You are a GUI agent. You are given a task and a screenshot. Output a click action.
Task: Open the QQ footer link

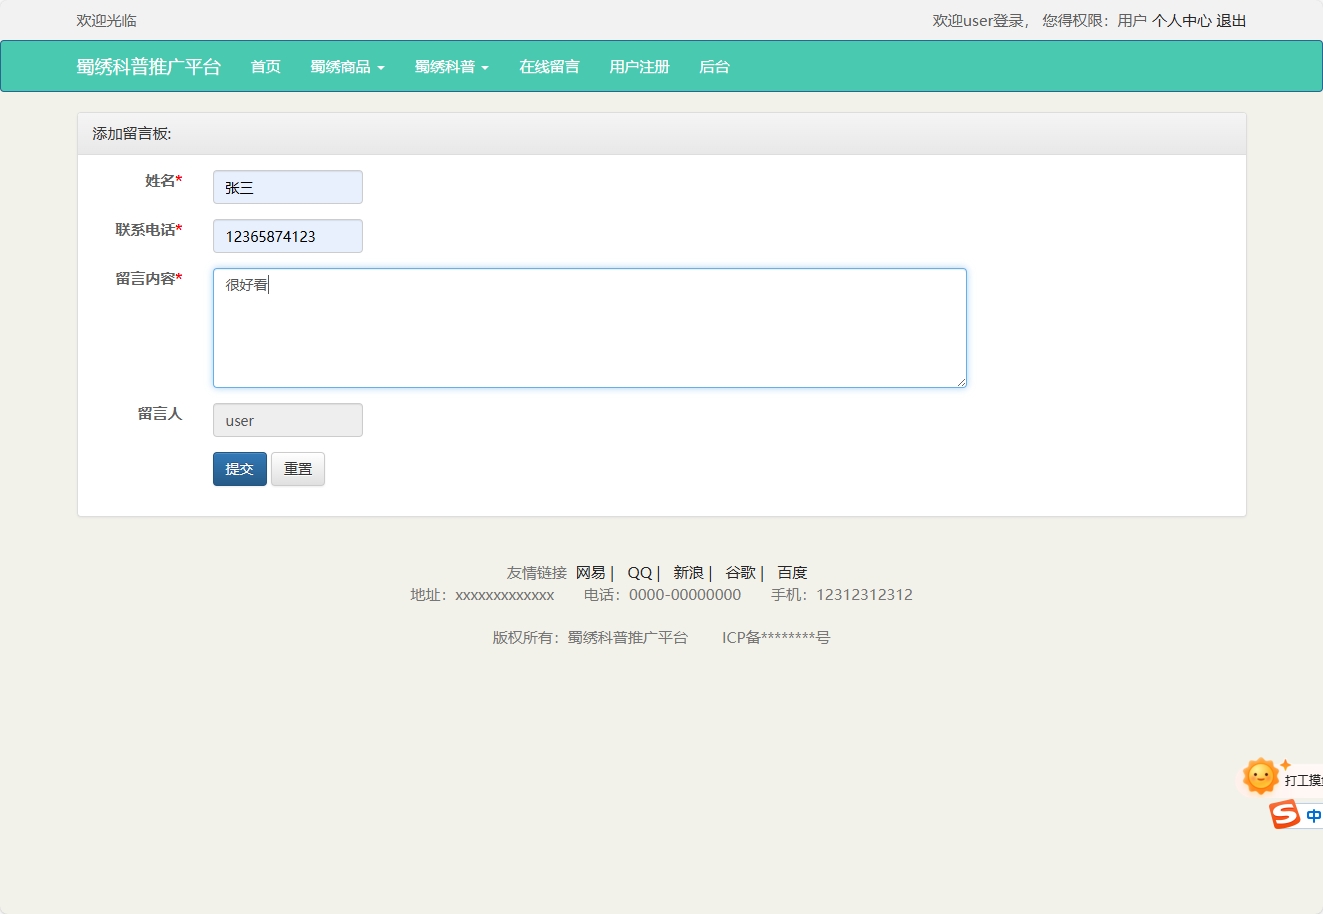(638, 572)
